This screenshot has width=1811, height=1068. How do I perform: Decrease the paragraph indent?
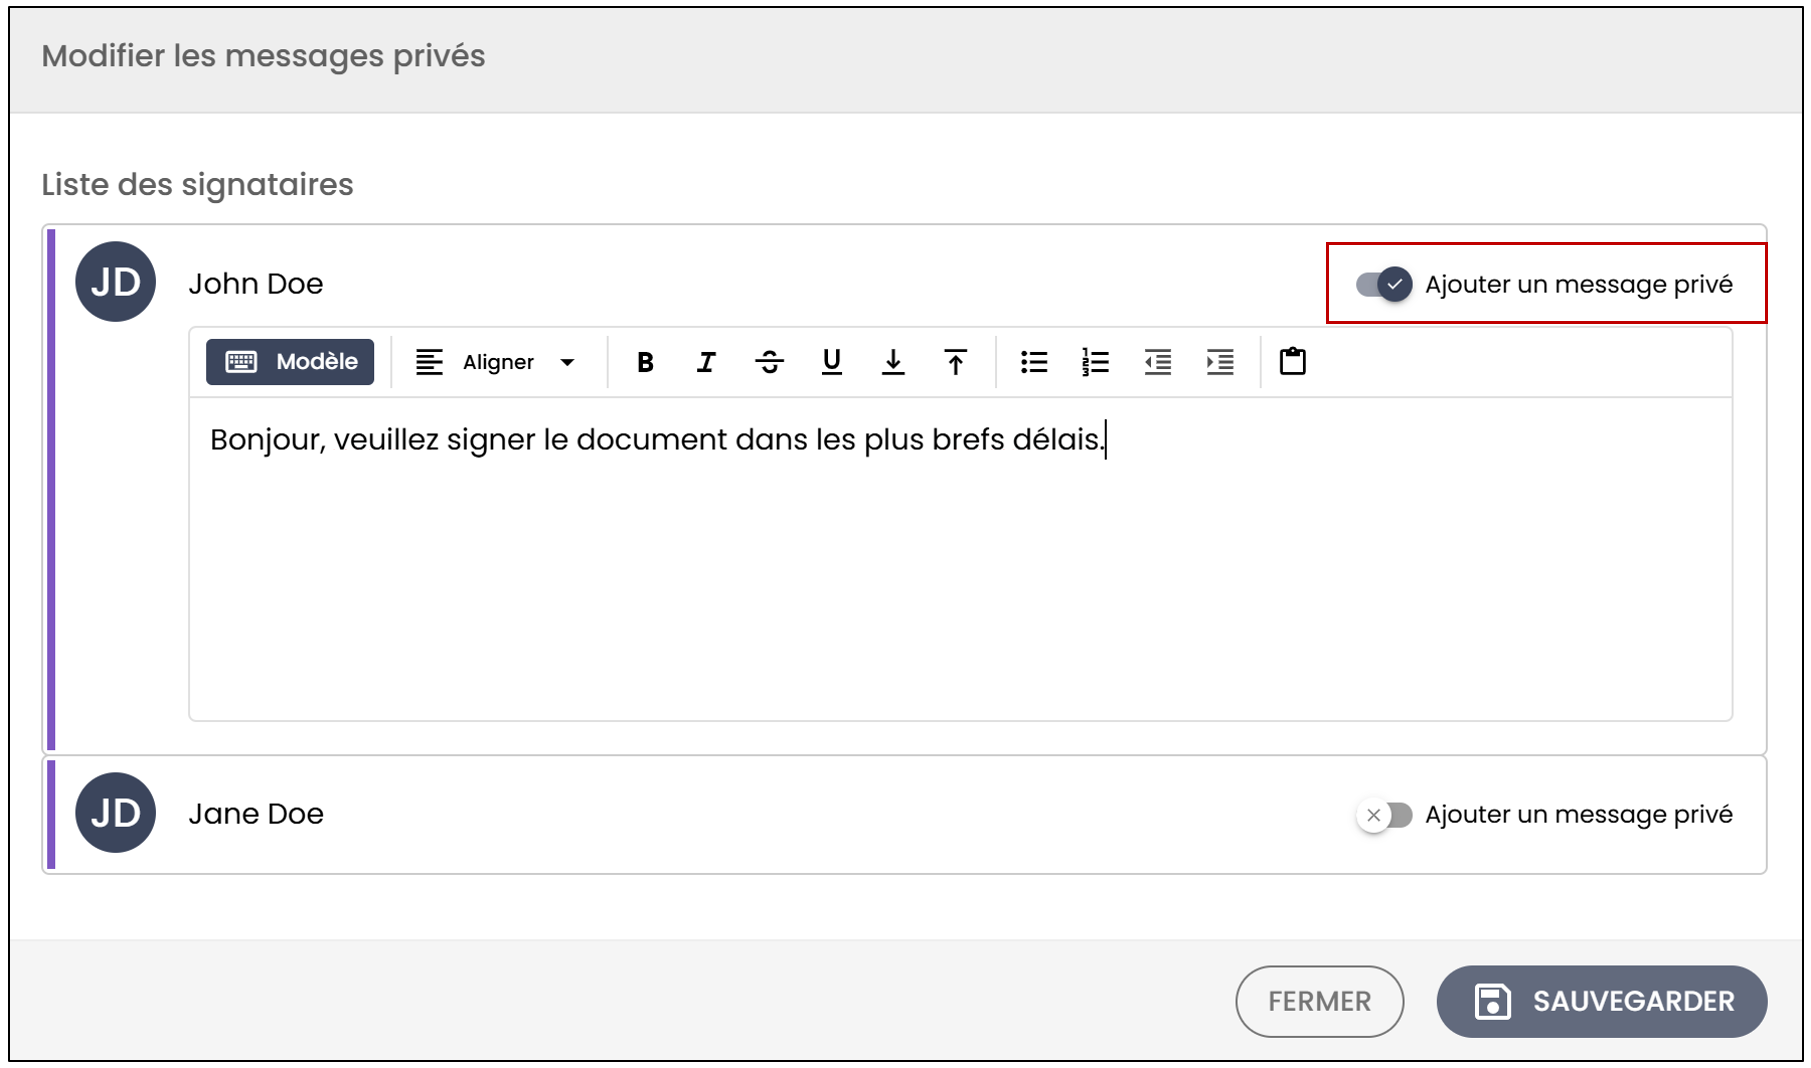(x=1158, y=362)
